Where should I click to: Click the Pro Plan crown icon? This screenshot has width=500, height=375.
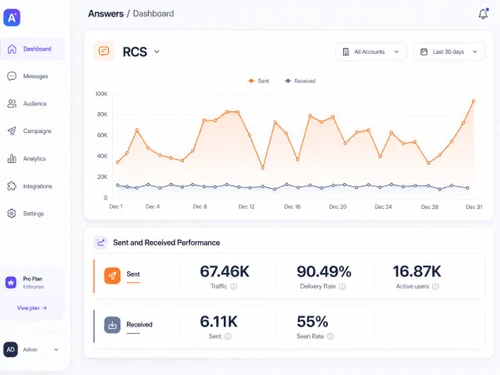pyautogui.click(x=11, y=282)
